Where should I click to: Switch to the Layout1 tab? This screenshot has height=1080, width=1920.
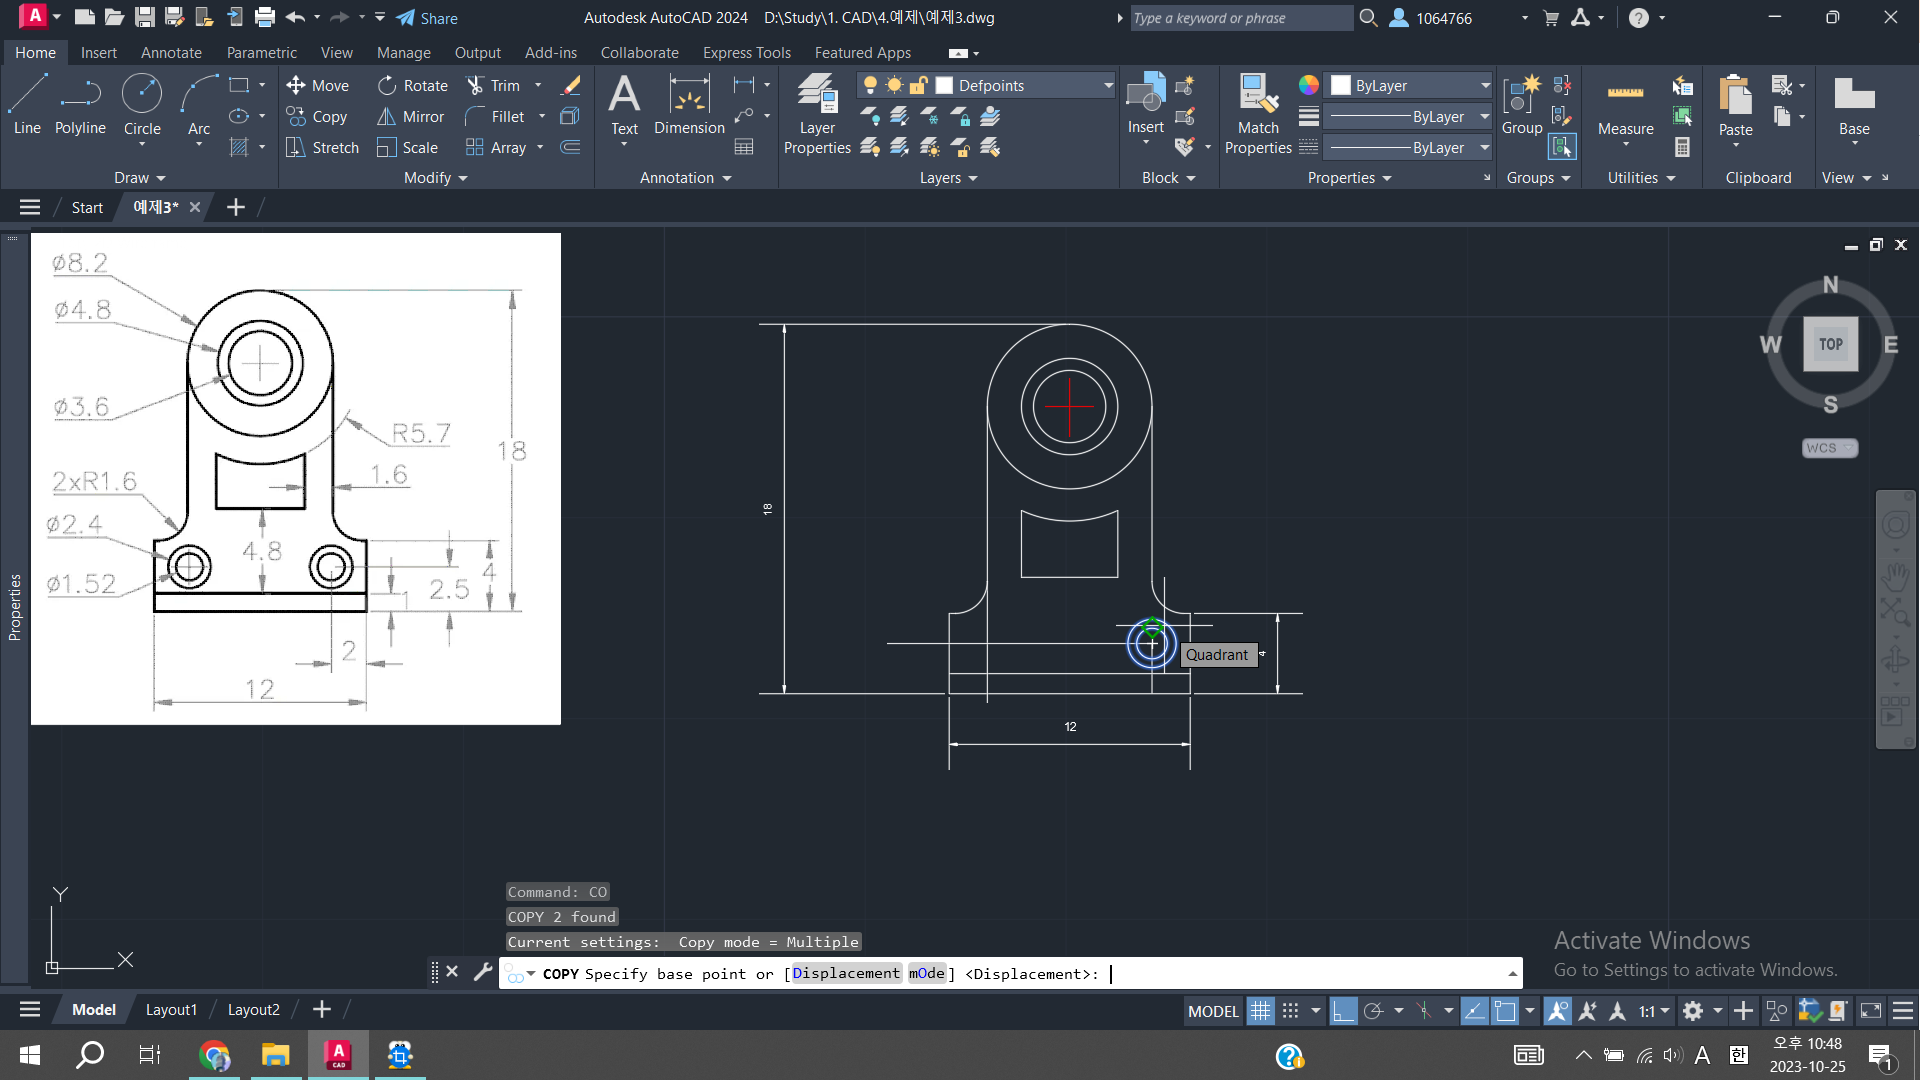coord(171,1010)
